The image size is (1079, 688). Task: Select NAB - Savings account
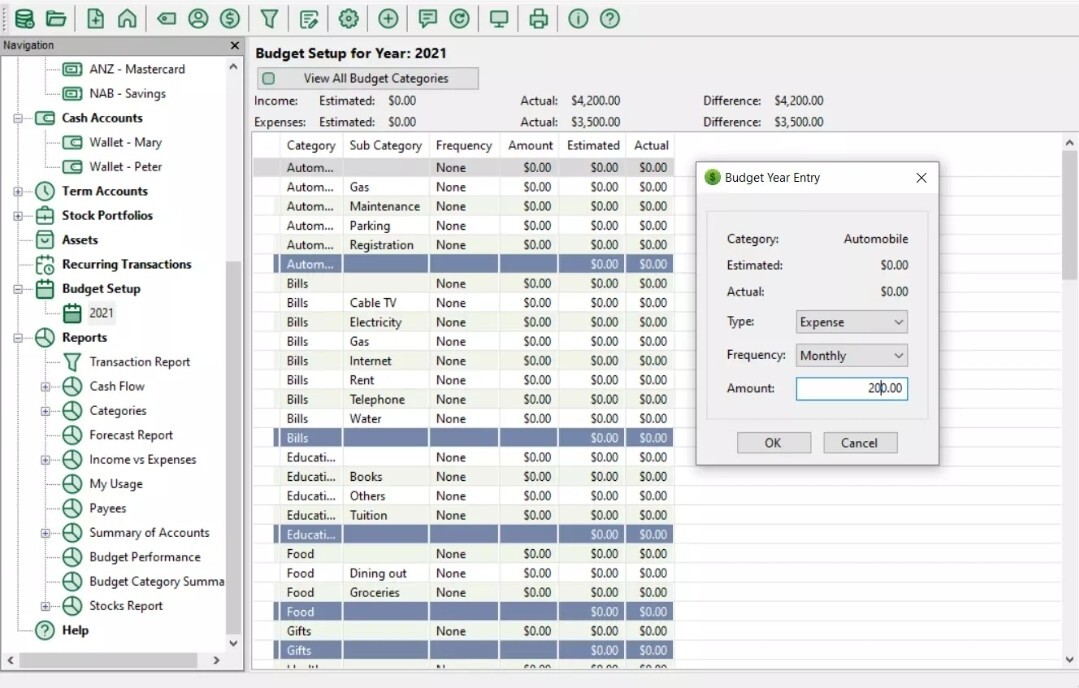(127, 94)
